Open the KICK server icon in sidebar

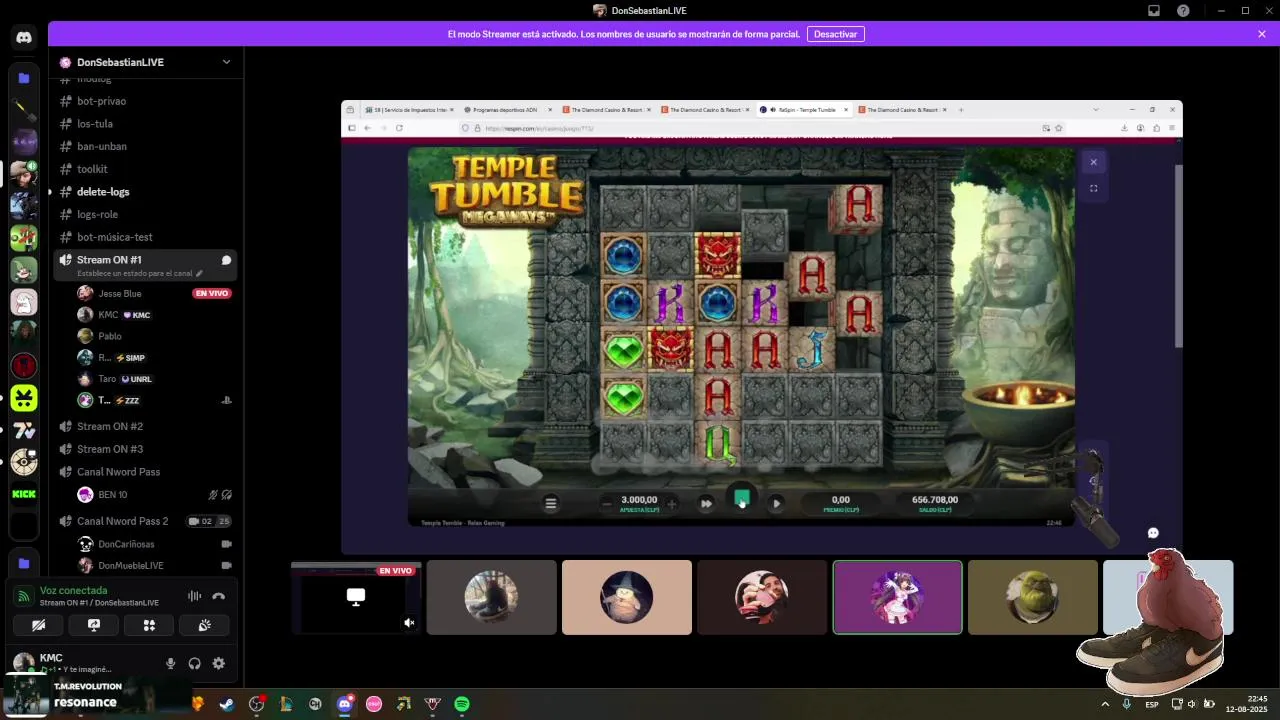[x=24, y=494]
